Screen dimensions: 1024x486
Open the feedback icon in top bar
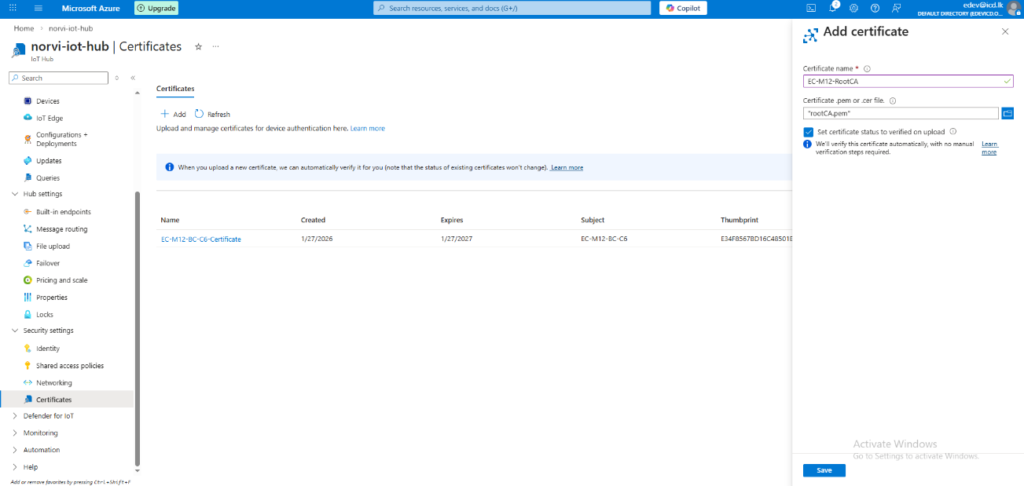[x=896, y=8]
